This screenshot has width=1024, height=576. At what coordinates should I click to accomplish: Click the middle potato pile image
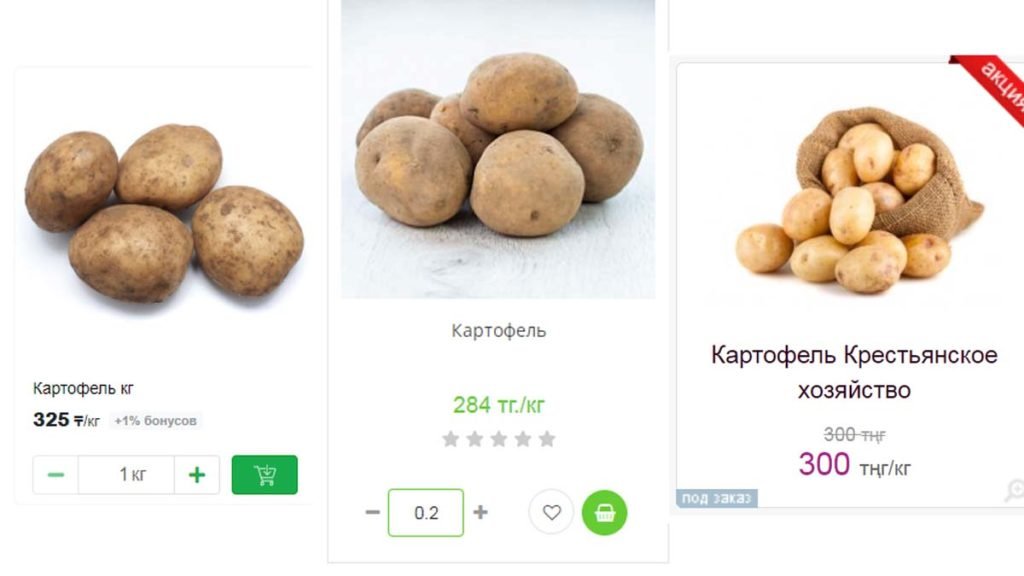coord(498,149)
